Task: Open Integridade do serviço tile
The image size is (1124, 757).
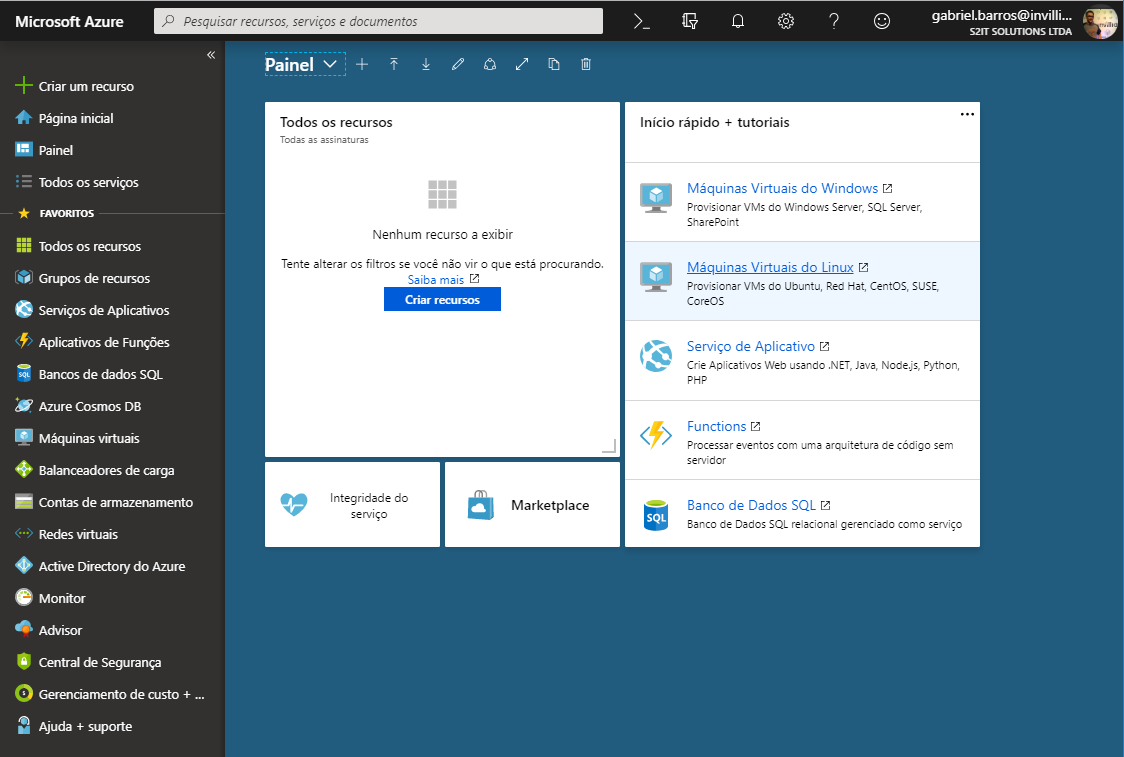Action: pyautogui.click(x=353, y=505)
